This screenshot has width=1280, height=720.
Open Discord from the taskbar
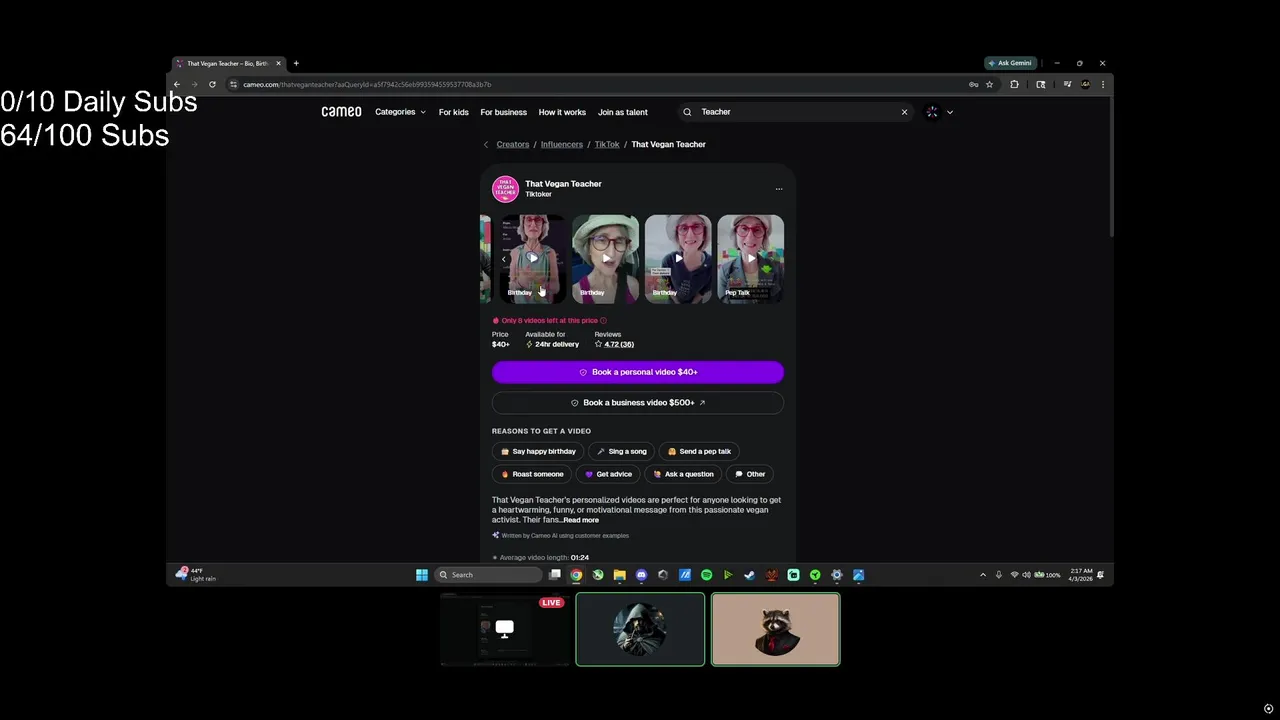coord(641,575)
